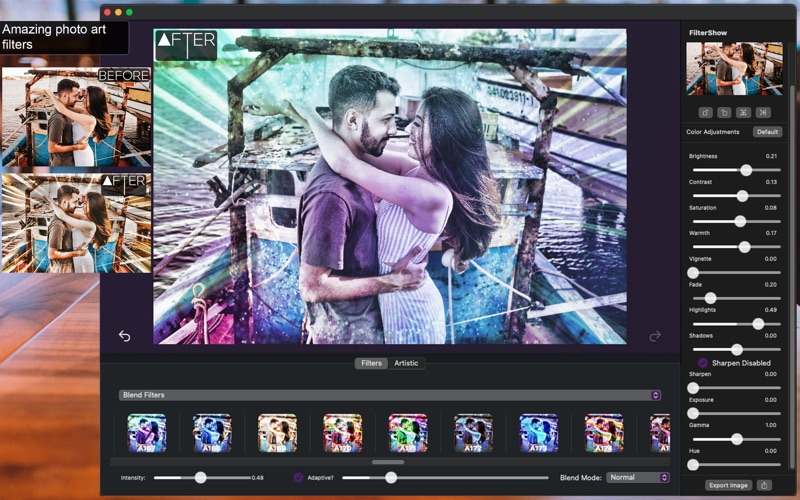Rotate image clockwise using first transform icon
The height and width of the screenshot is (500, 800).
tap(706, 113)
